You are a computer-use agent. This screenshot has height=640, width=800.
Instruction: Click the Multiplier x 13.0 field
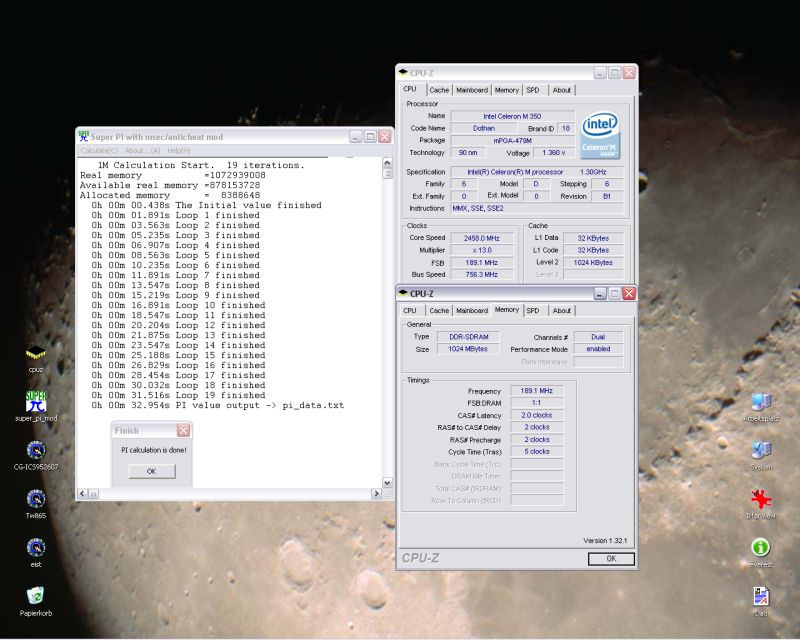pos(482,250)
